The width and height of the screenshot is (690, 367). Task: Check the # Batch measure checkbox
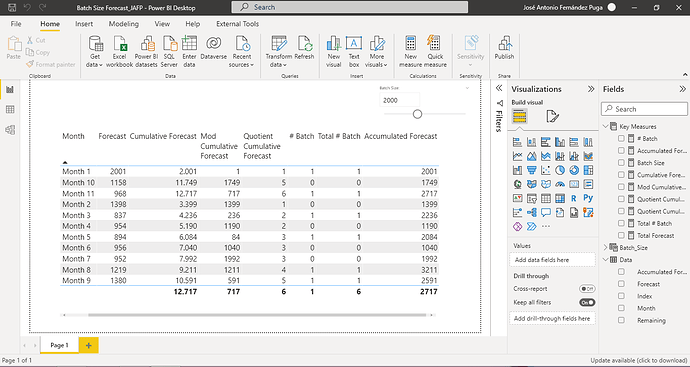click(621, 139)
